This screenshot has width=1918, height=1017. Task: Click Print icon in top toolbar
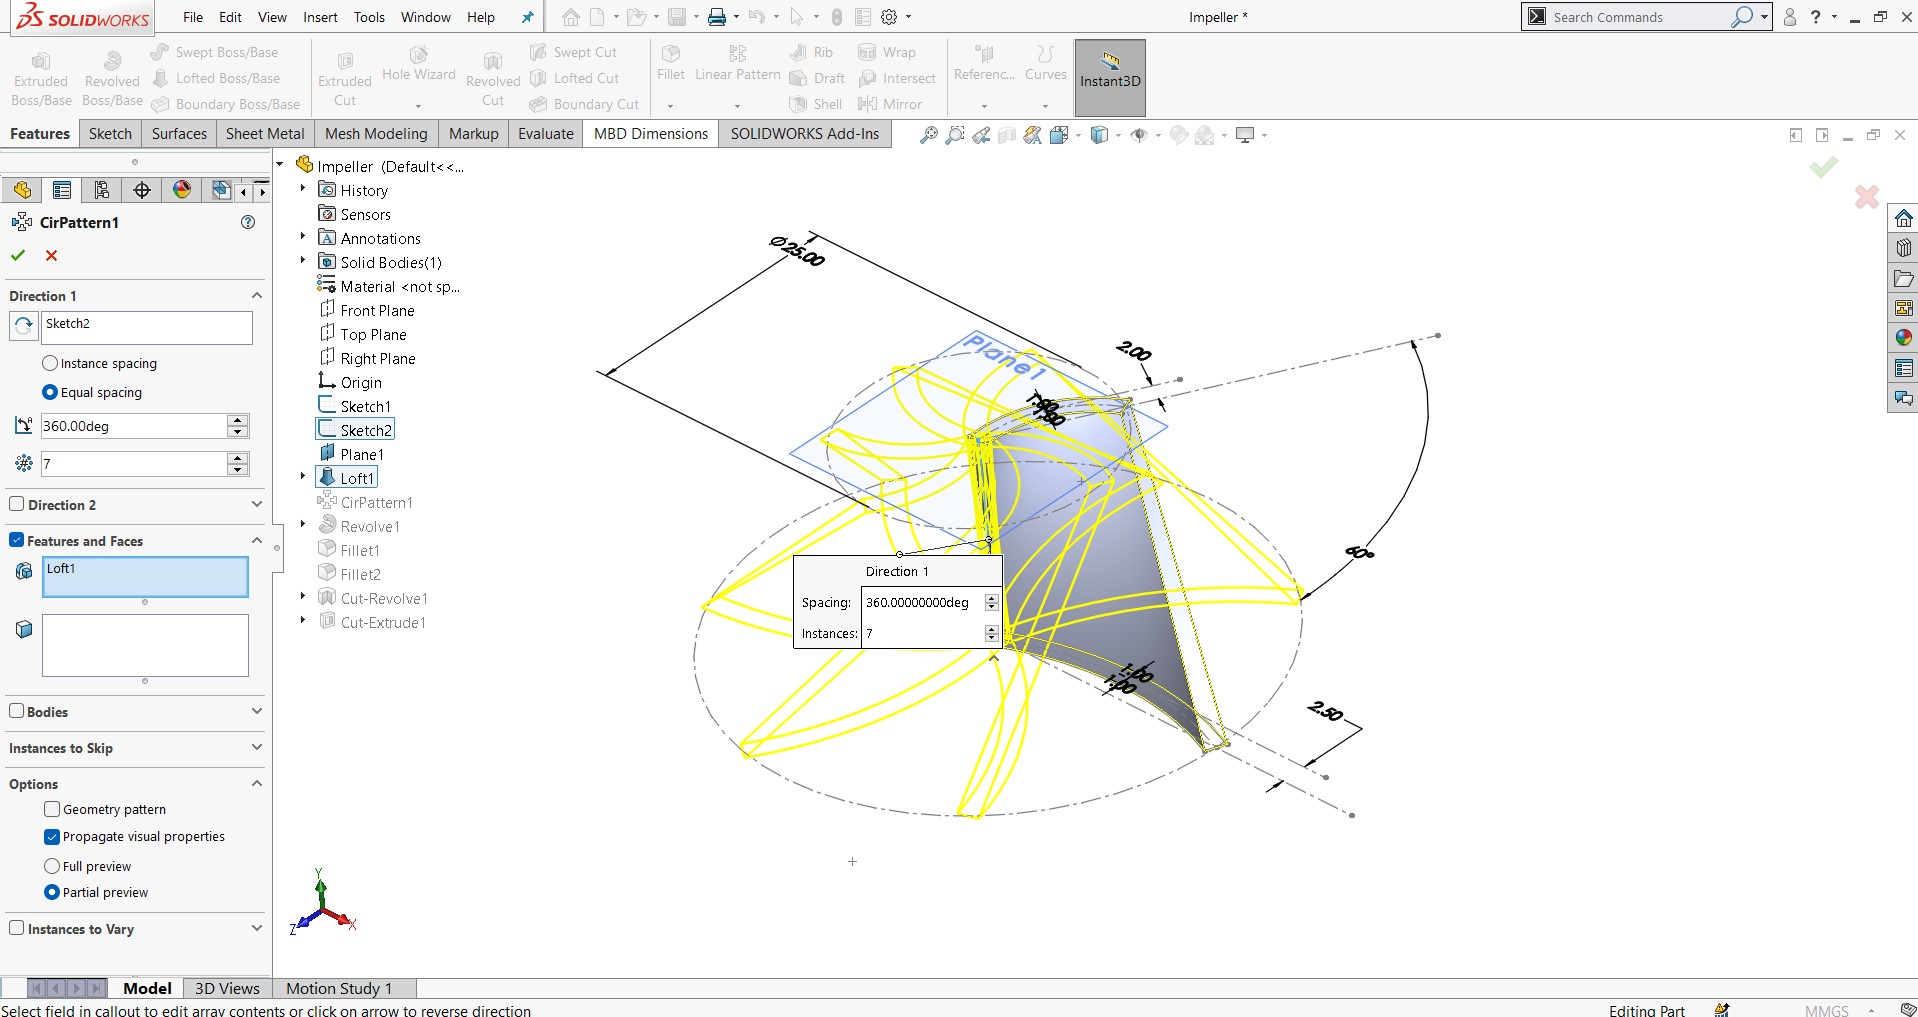717,17
